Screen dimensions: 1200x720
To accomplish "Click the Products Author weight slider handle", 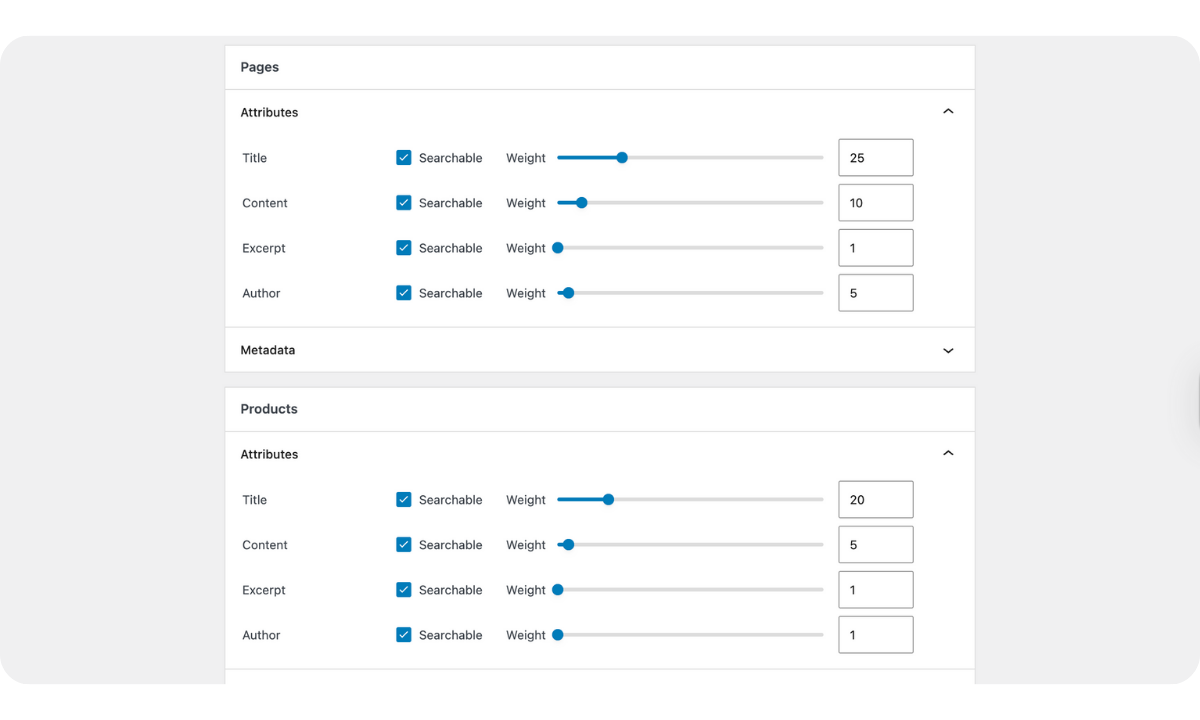I will (x=558, y=635).
